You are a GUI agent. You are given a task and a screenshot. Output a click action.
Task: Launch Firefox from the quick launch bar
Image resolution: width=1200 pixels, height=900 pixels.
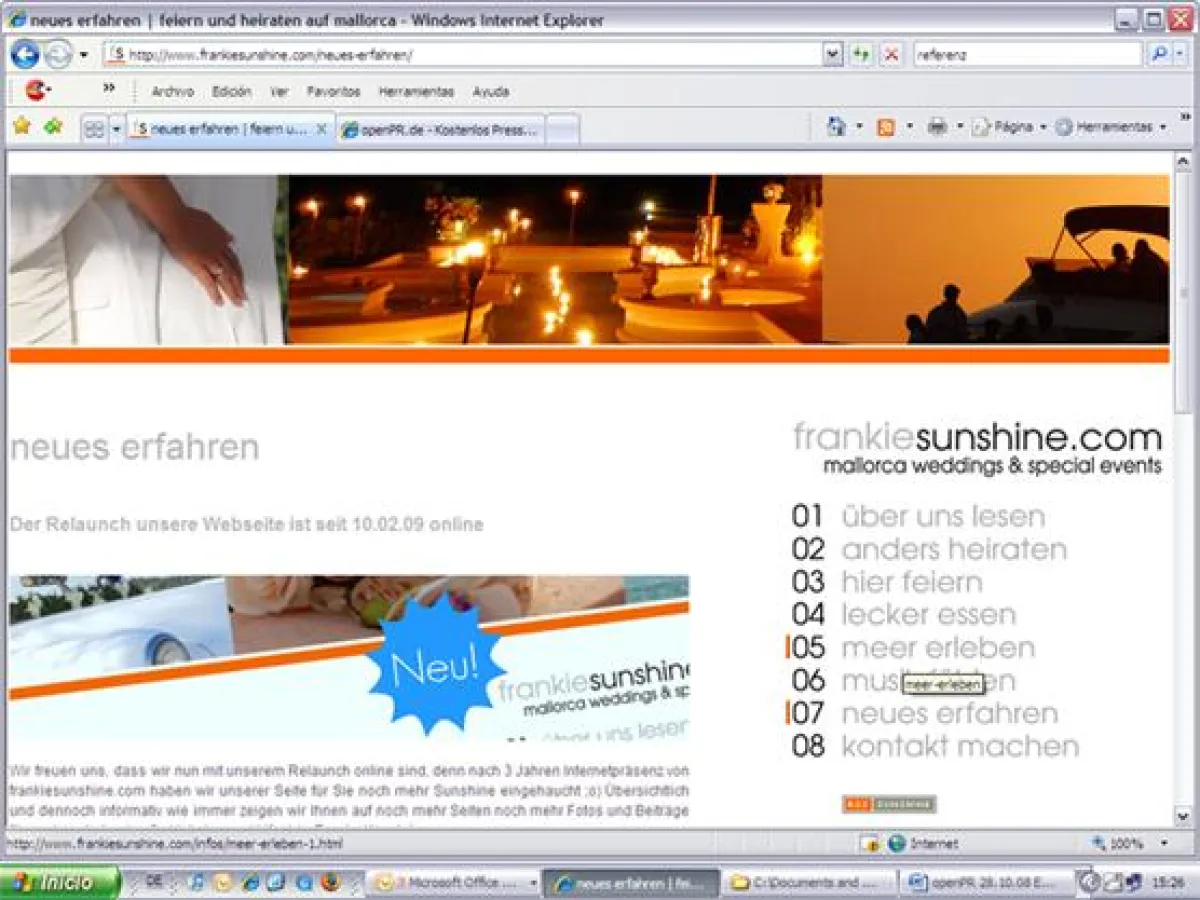pyautogui.click(x=330, y=882)
